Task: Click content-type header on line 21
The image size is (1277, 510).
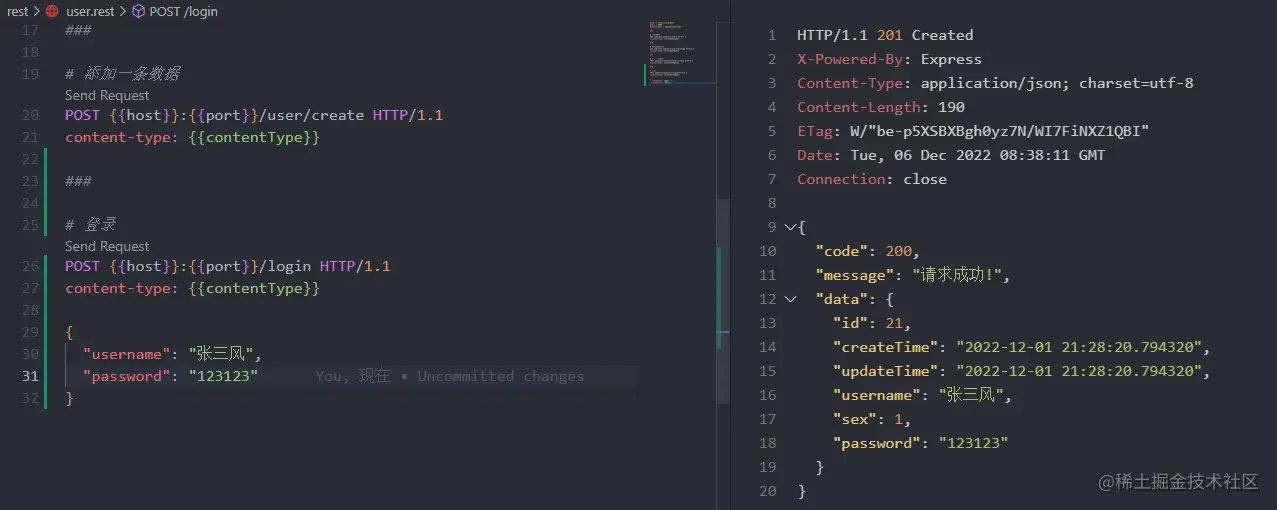Action: pyautogui.click(x=192, y=137)
